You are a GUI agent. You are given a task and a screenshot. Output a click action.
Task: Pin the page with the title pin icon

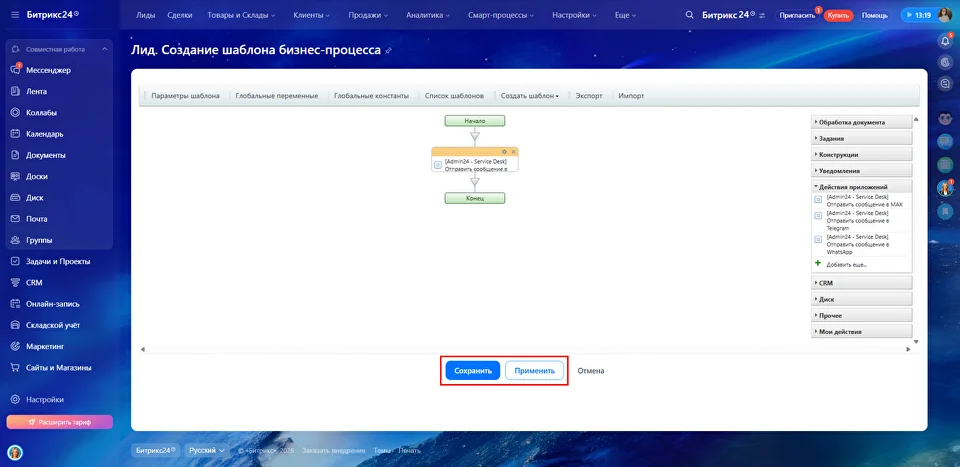[x=389, y=50]
